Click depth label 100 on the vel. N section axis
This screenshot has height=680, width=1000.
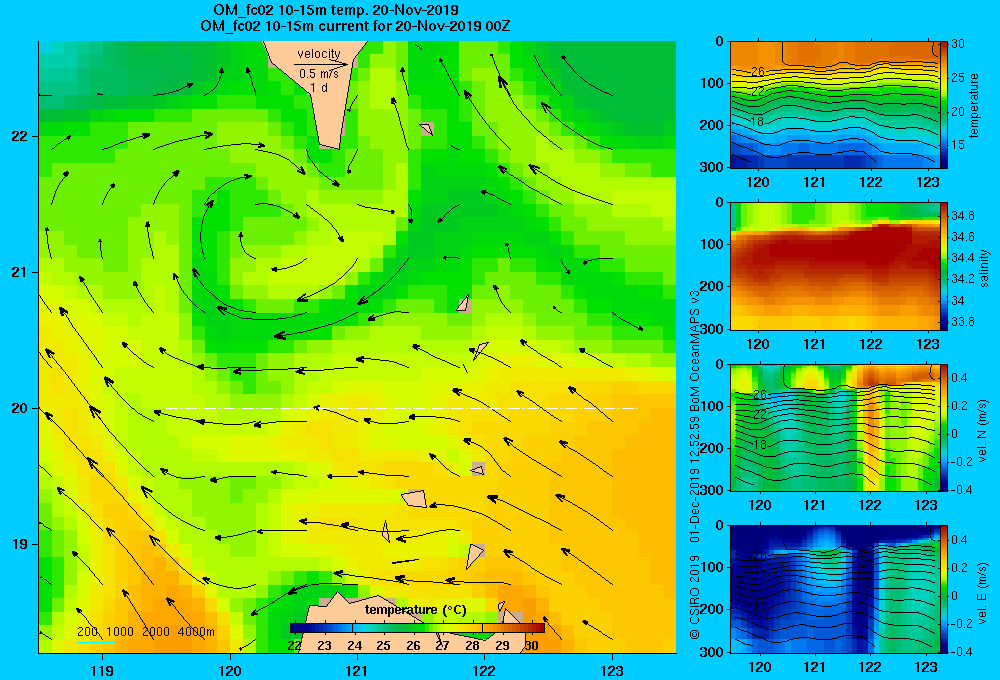(x=712, y=406)
